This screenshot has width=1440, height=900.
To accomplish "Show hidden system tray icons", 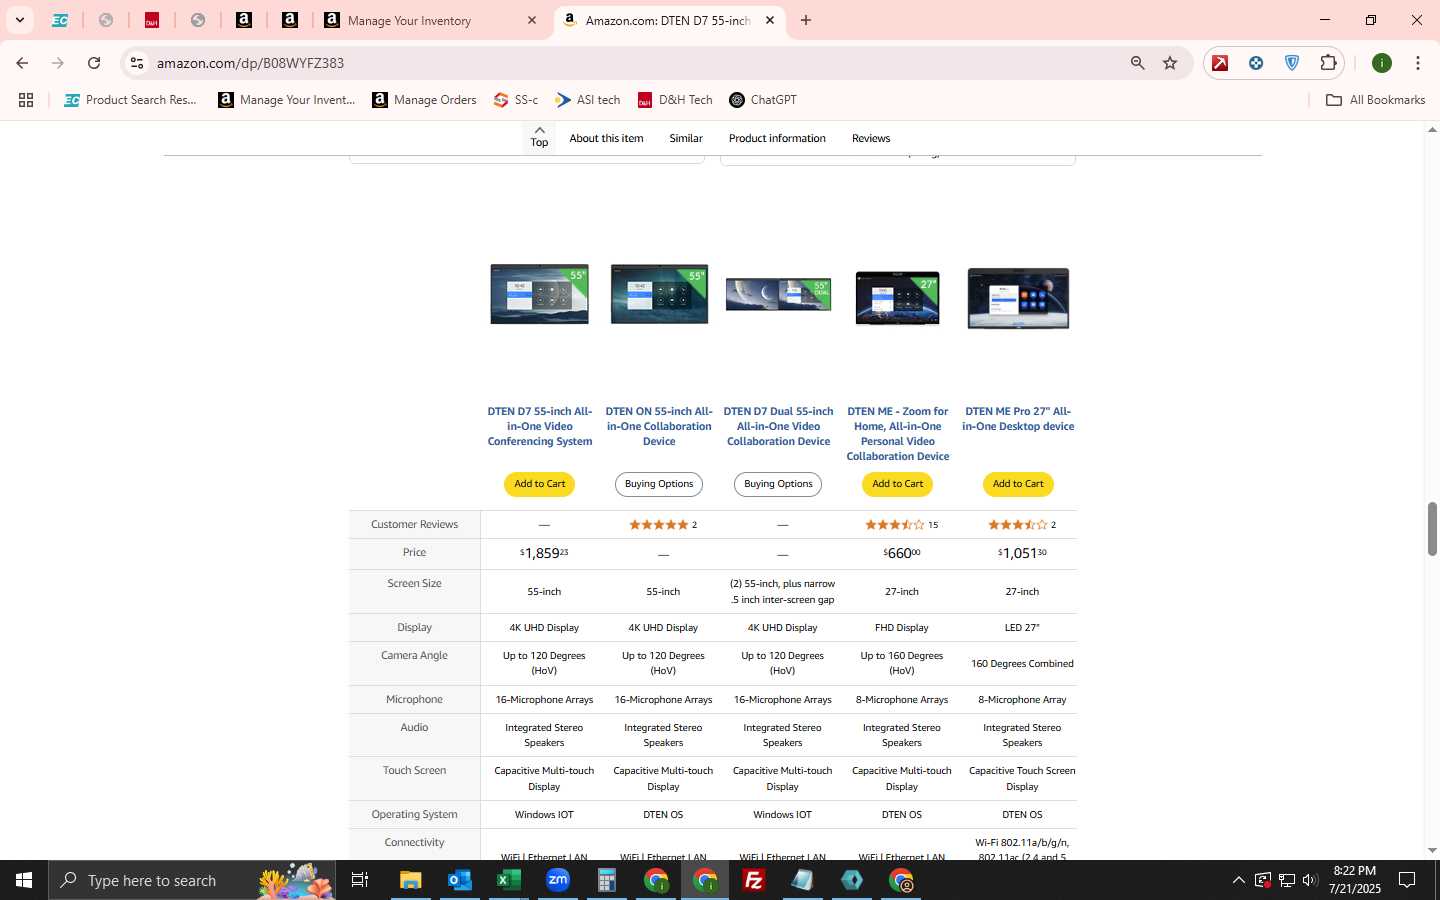I will point(1238,880).
